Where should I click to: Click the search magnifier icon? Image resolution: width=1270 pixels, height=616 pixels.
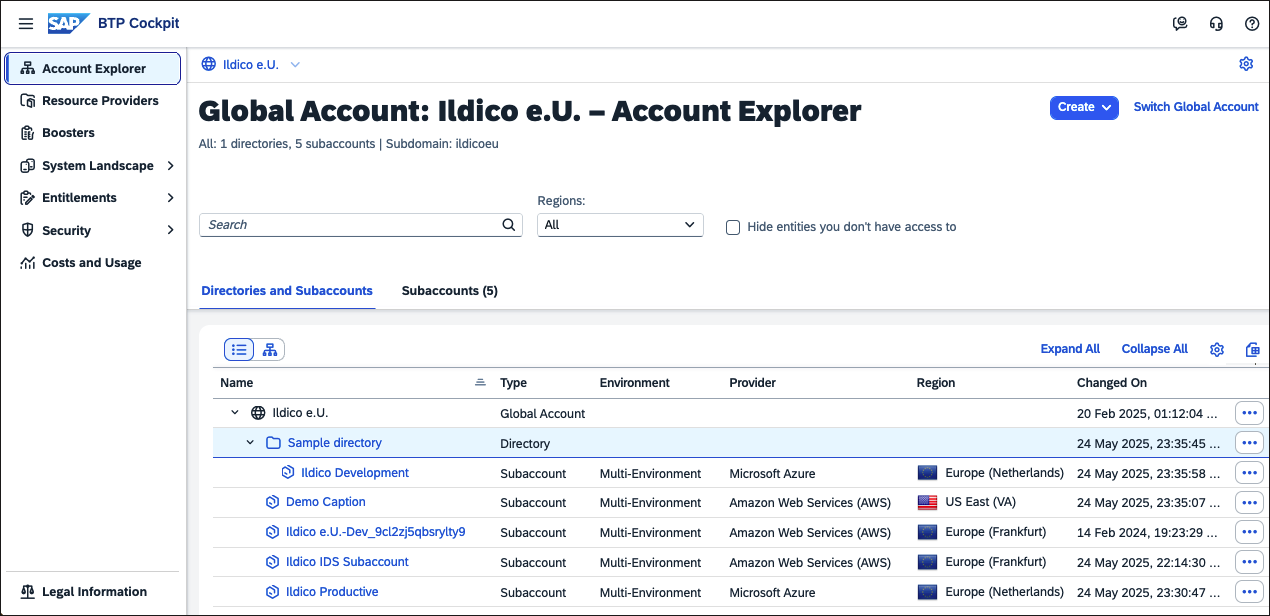[509, 225]
